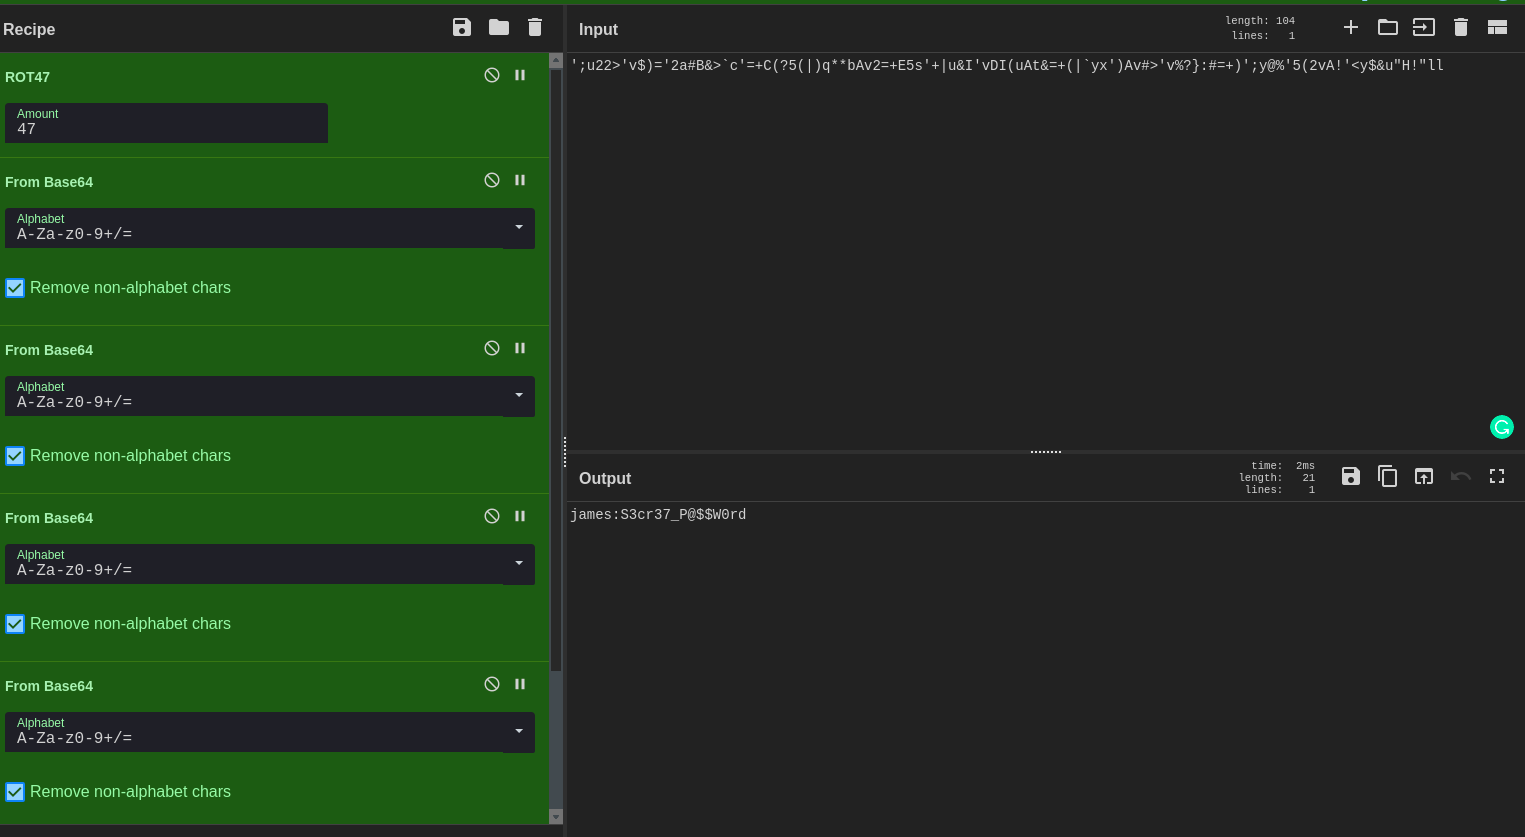This screenshot has height=837, width=1525.
Task: Click the third From Base64 title
Action: (49, 518)
